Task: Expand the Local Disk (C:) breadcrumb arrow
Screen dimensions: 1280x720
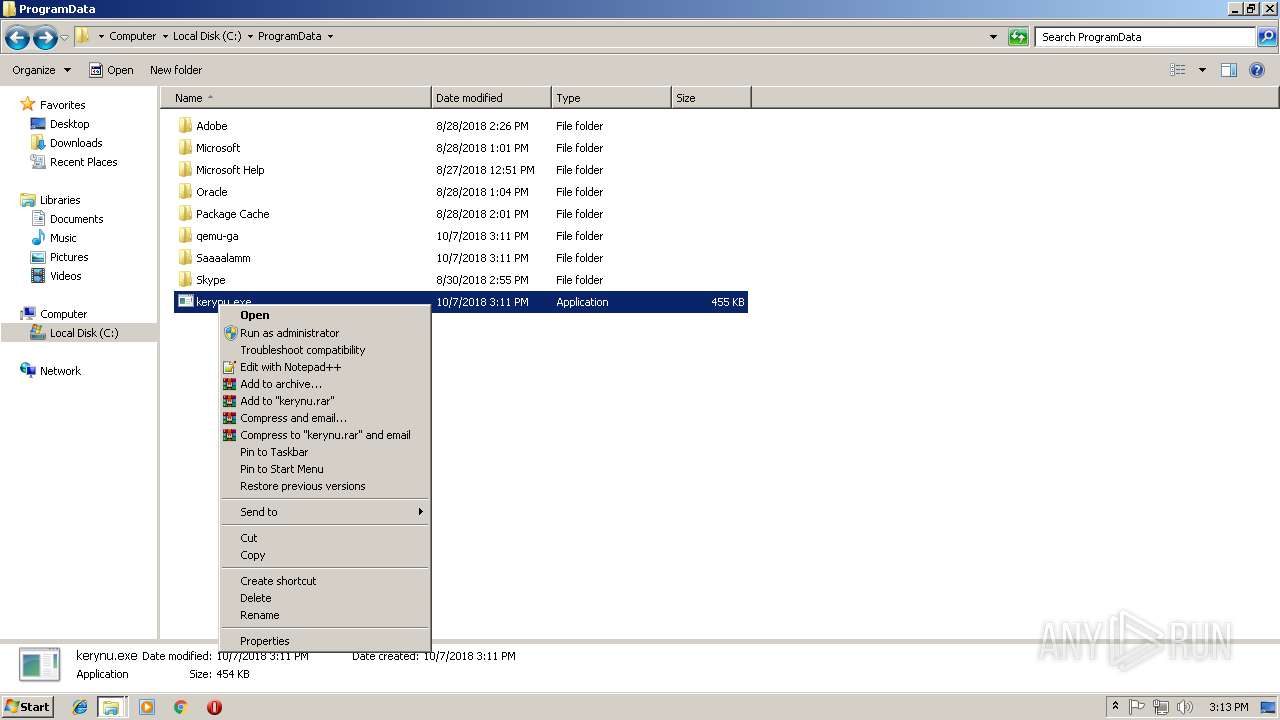Action: pyautogui.click(x=249, y=37)
